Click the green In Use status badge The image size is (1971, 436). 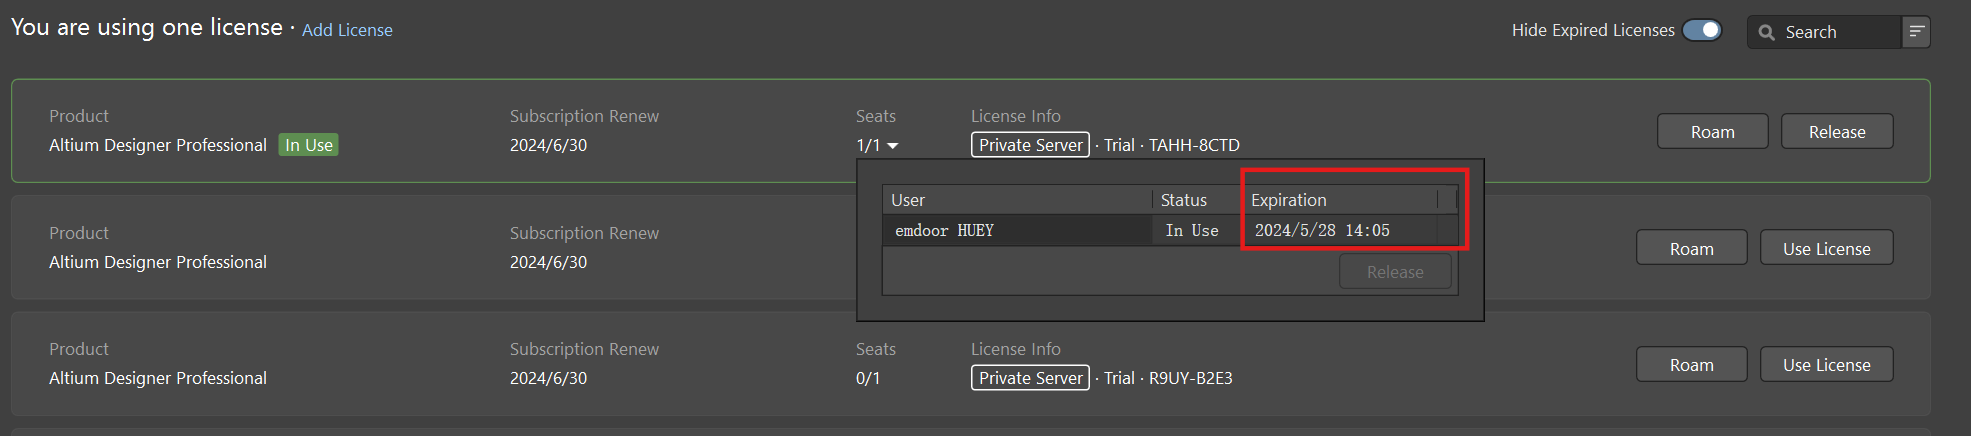(308, 145)
